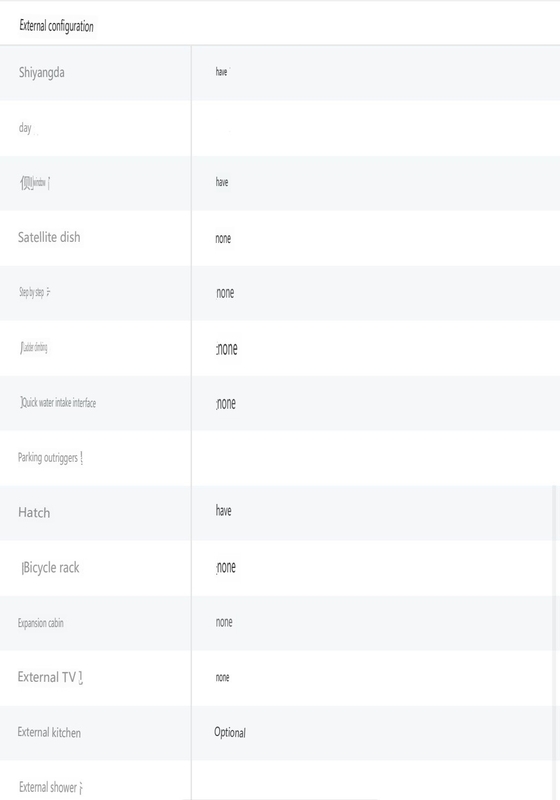This screenshot has width=560, height=800.
Task: Click the side window row label
Action: click(x=35, y=183)
